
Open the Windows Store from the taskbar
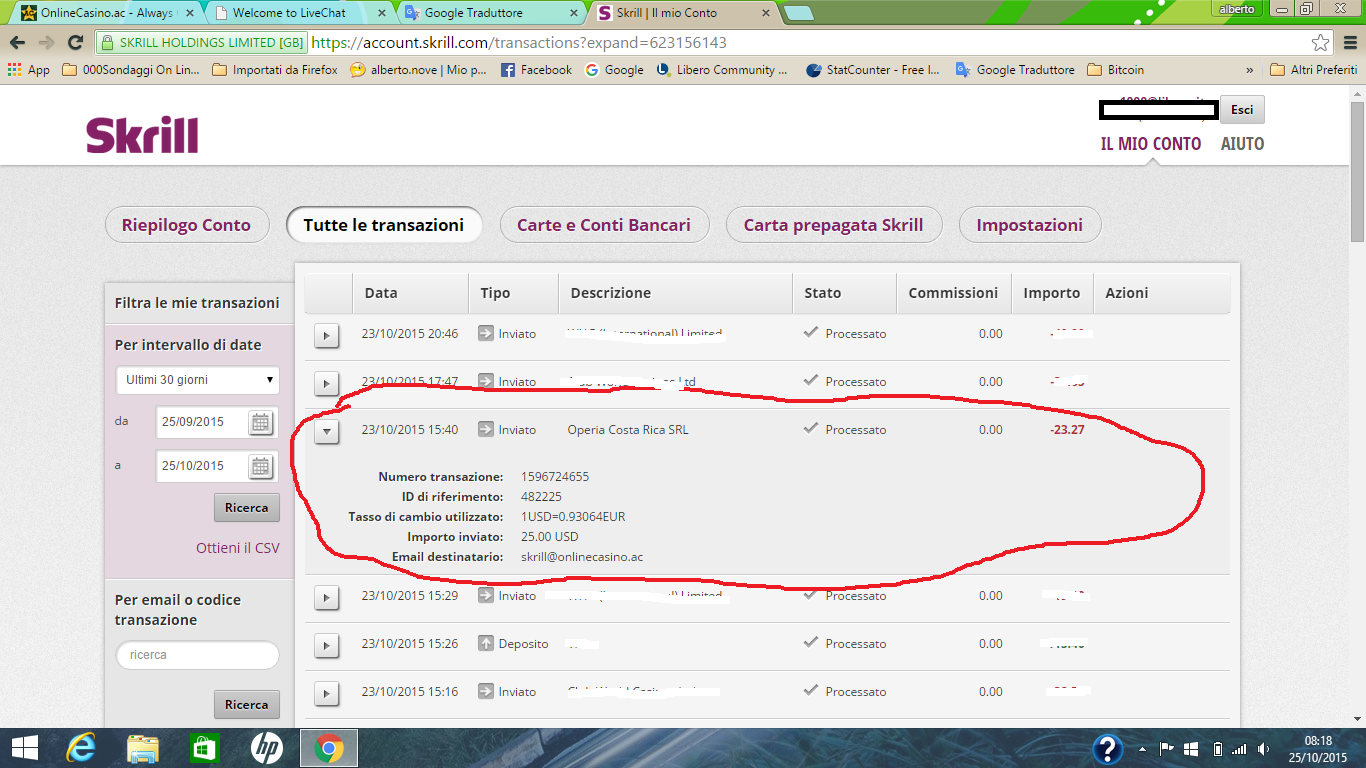(205, 748)
